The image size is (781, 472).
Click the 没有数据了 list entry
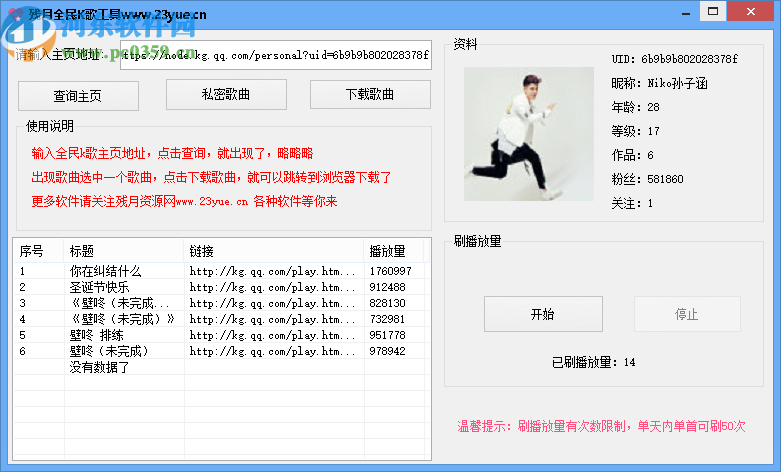[x=100, y=367]
